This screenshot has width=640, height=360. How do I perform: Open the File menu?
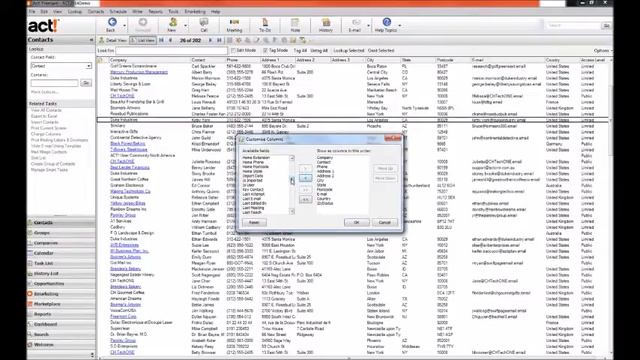(x=32, y=12)
